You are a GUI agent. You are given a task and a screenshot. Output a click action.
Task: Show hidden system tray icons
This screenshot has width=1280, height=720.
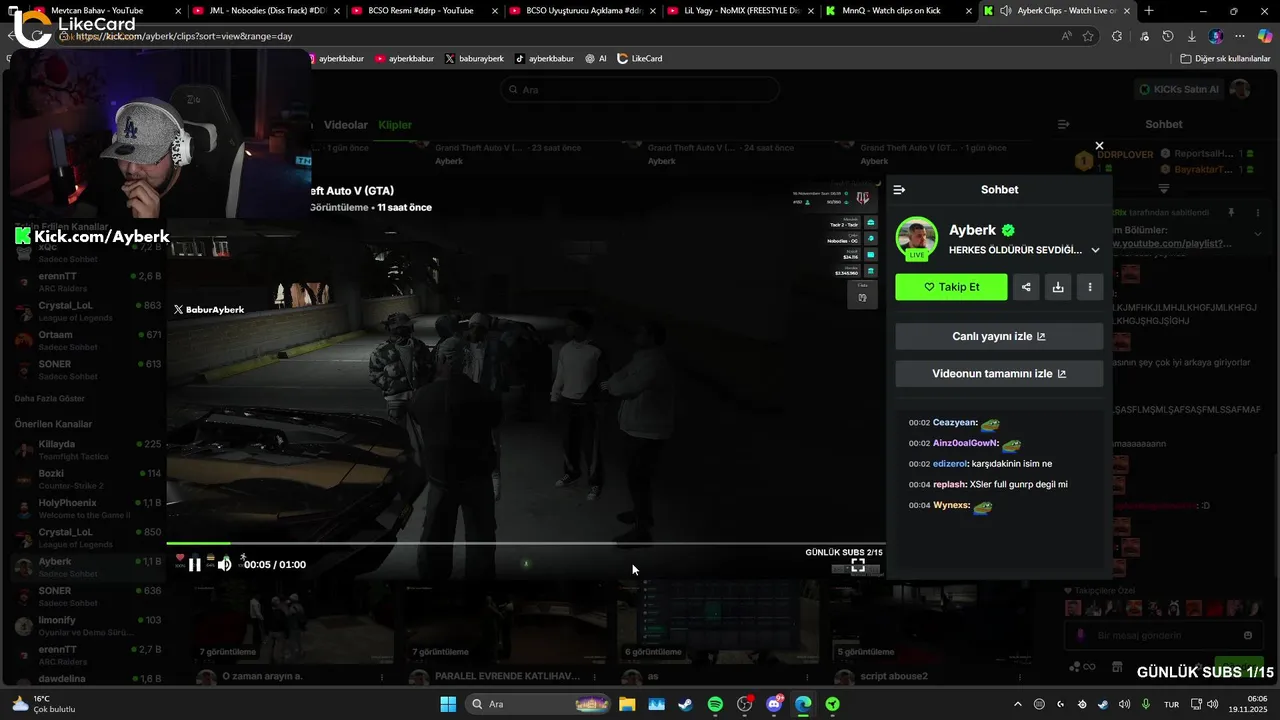click(1018, 704)
